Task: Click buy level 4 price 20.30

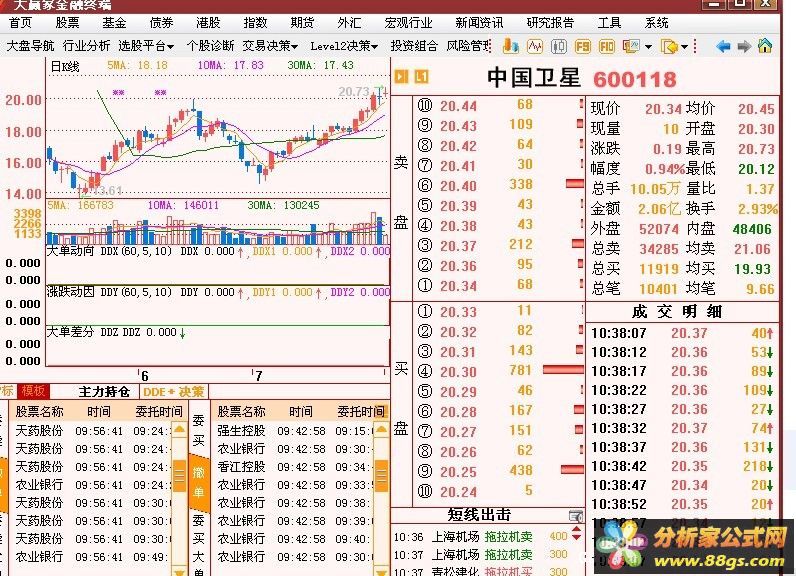Action: coord(458,372)
